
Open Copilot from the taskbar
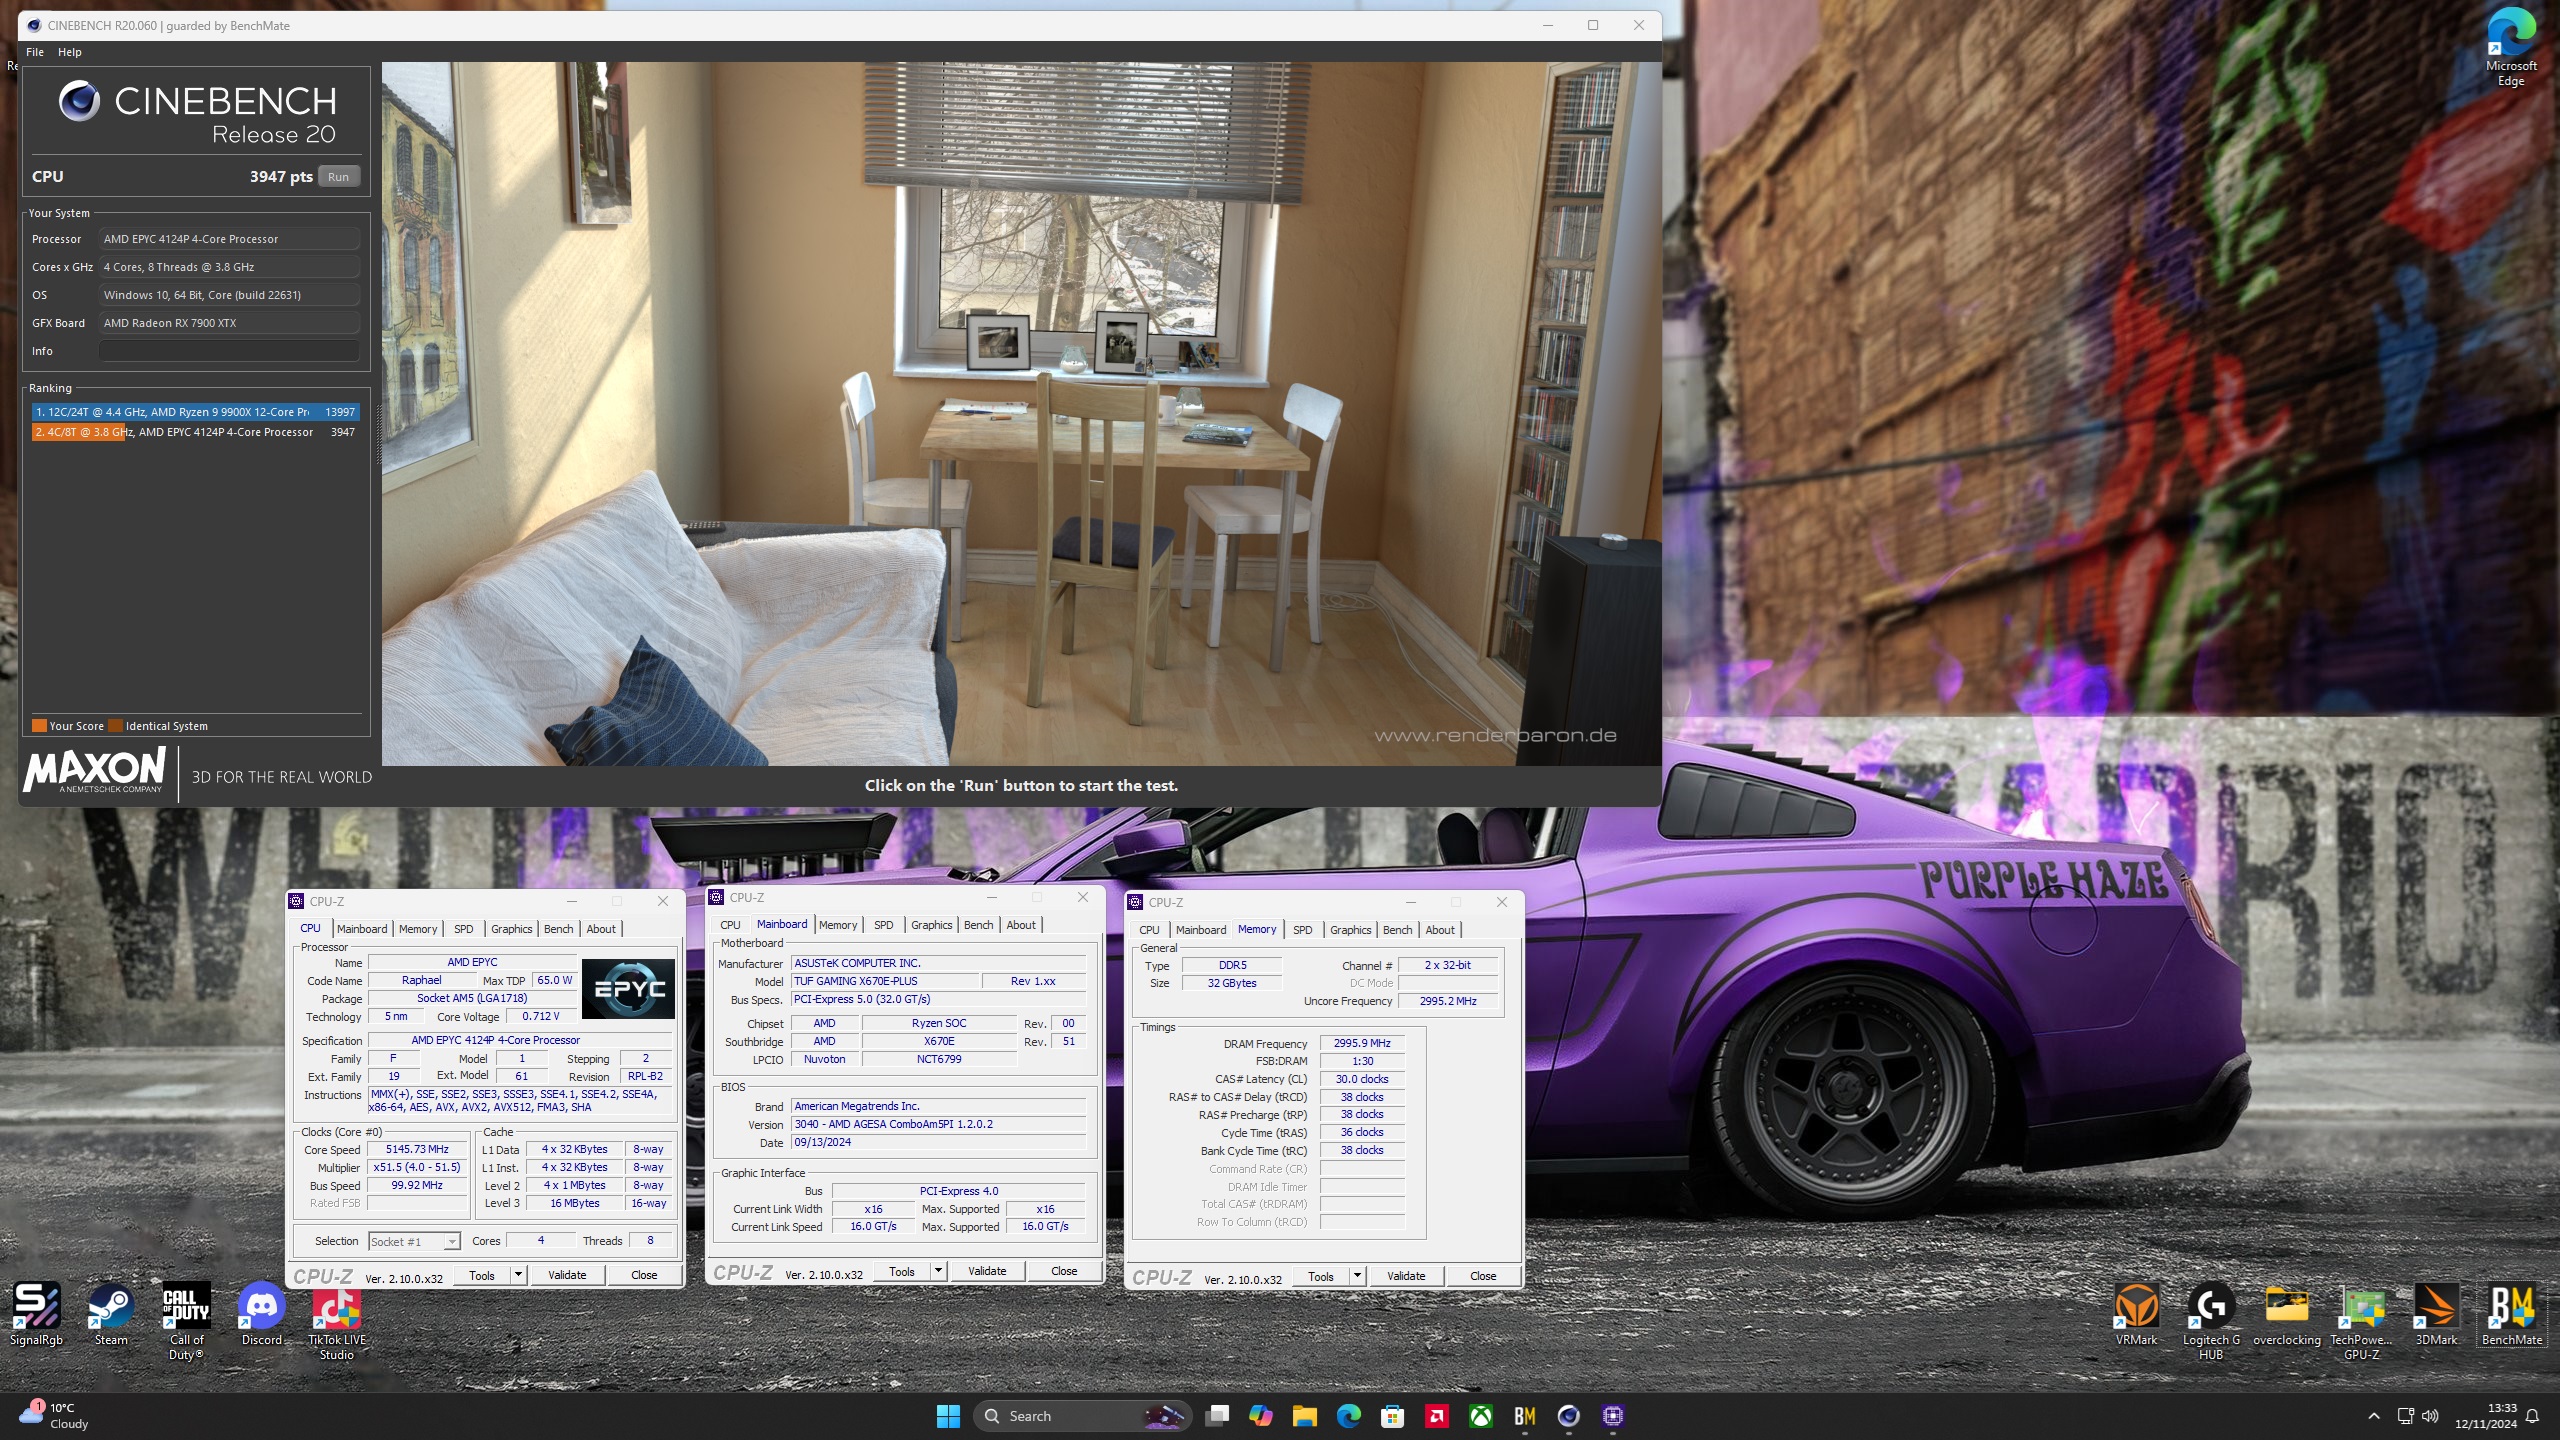[1261, 1416]
